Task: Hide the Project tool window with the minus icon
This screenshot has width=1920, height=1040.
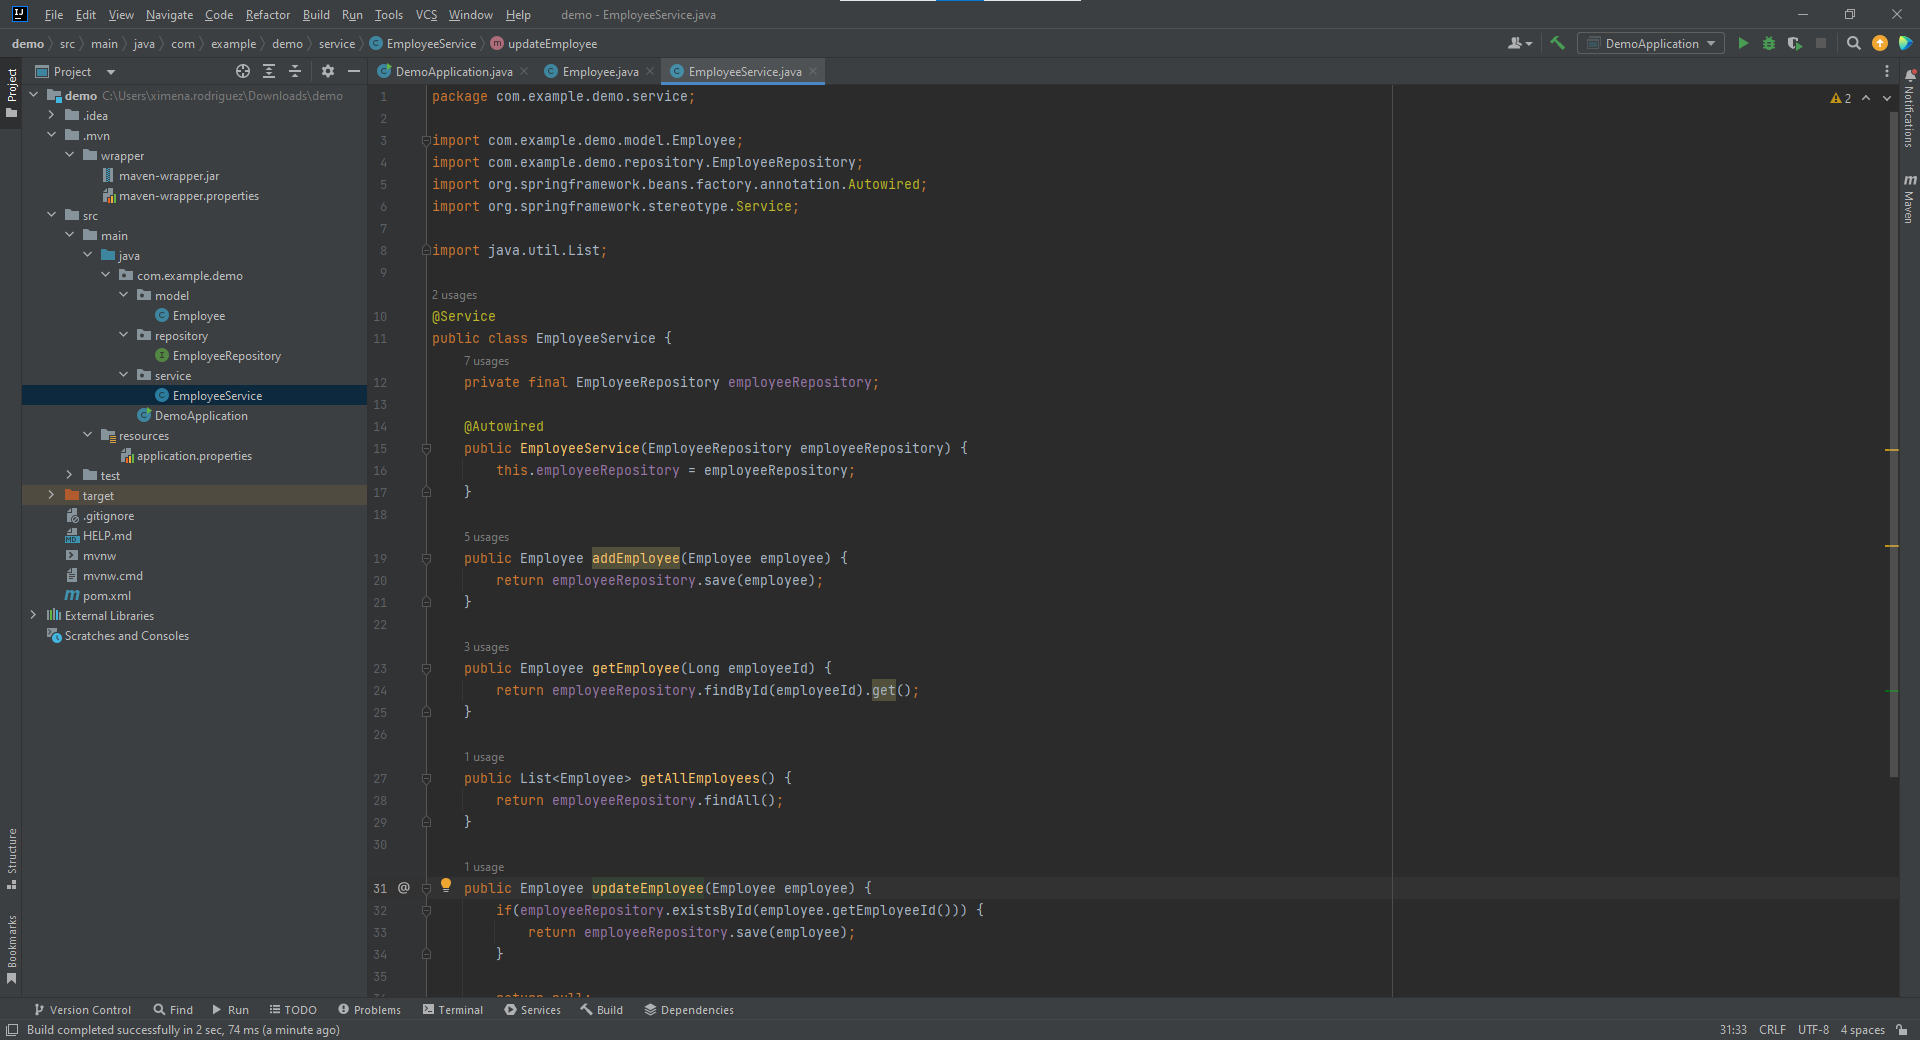Action: click(x=353, y=71)
